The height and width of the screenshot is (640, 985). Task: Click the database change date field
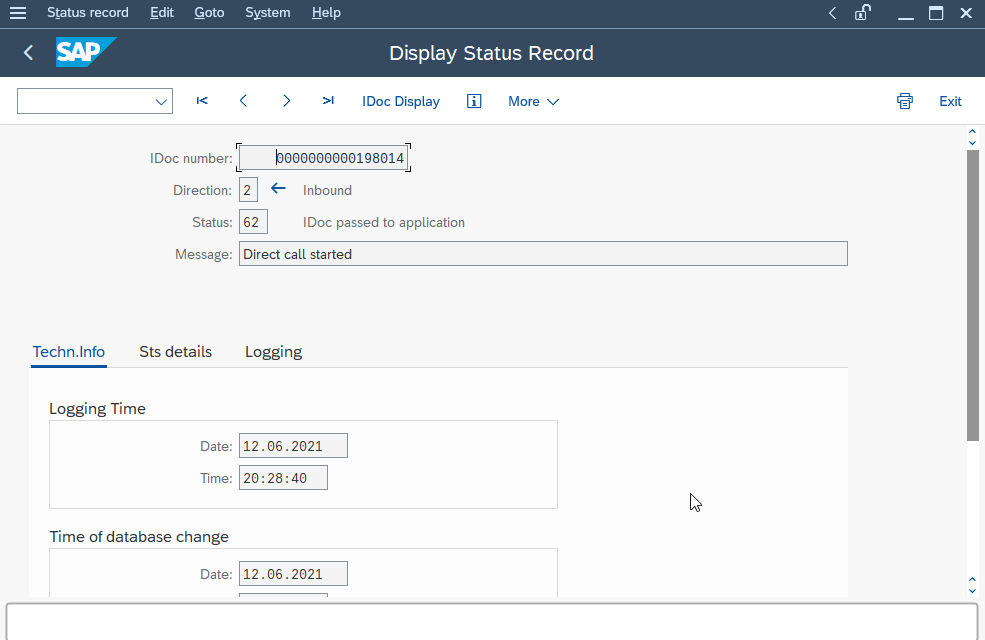click(293, 574)
